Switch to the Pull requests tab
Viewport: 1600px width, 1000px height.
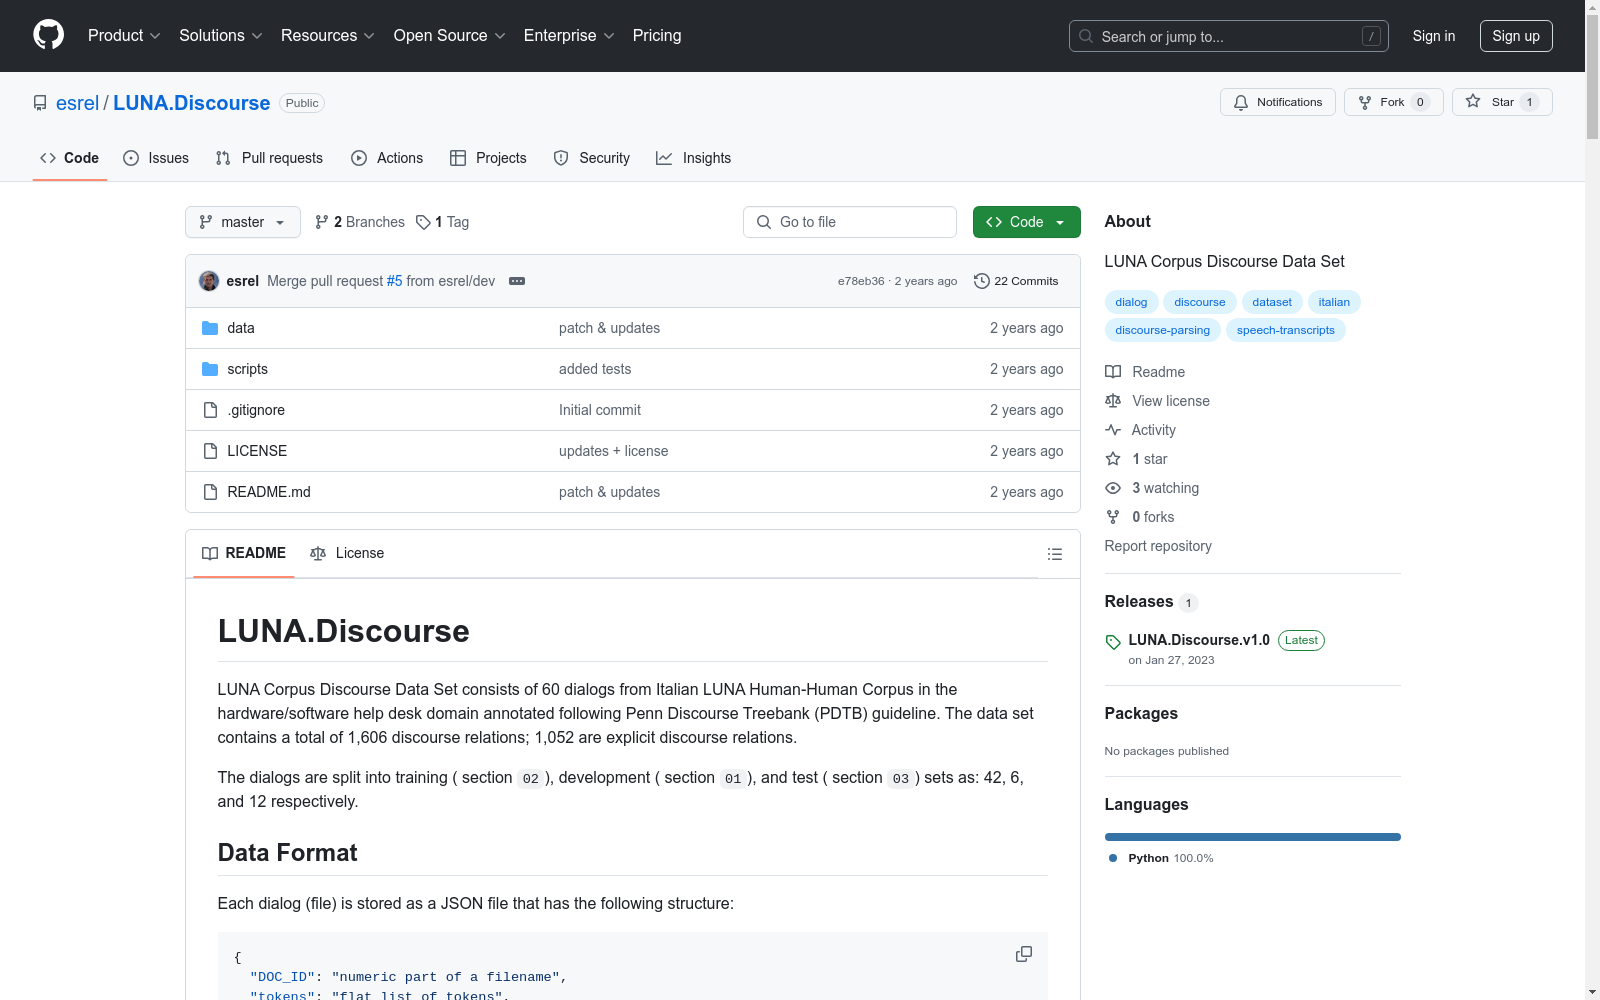tap(269, 158)
